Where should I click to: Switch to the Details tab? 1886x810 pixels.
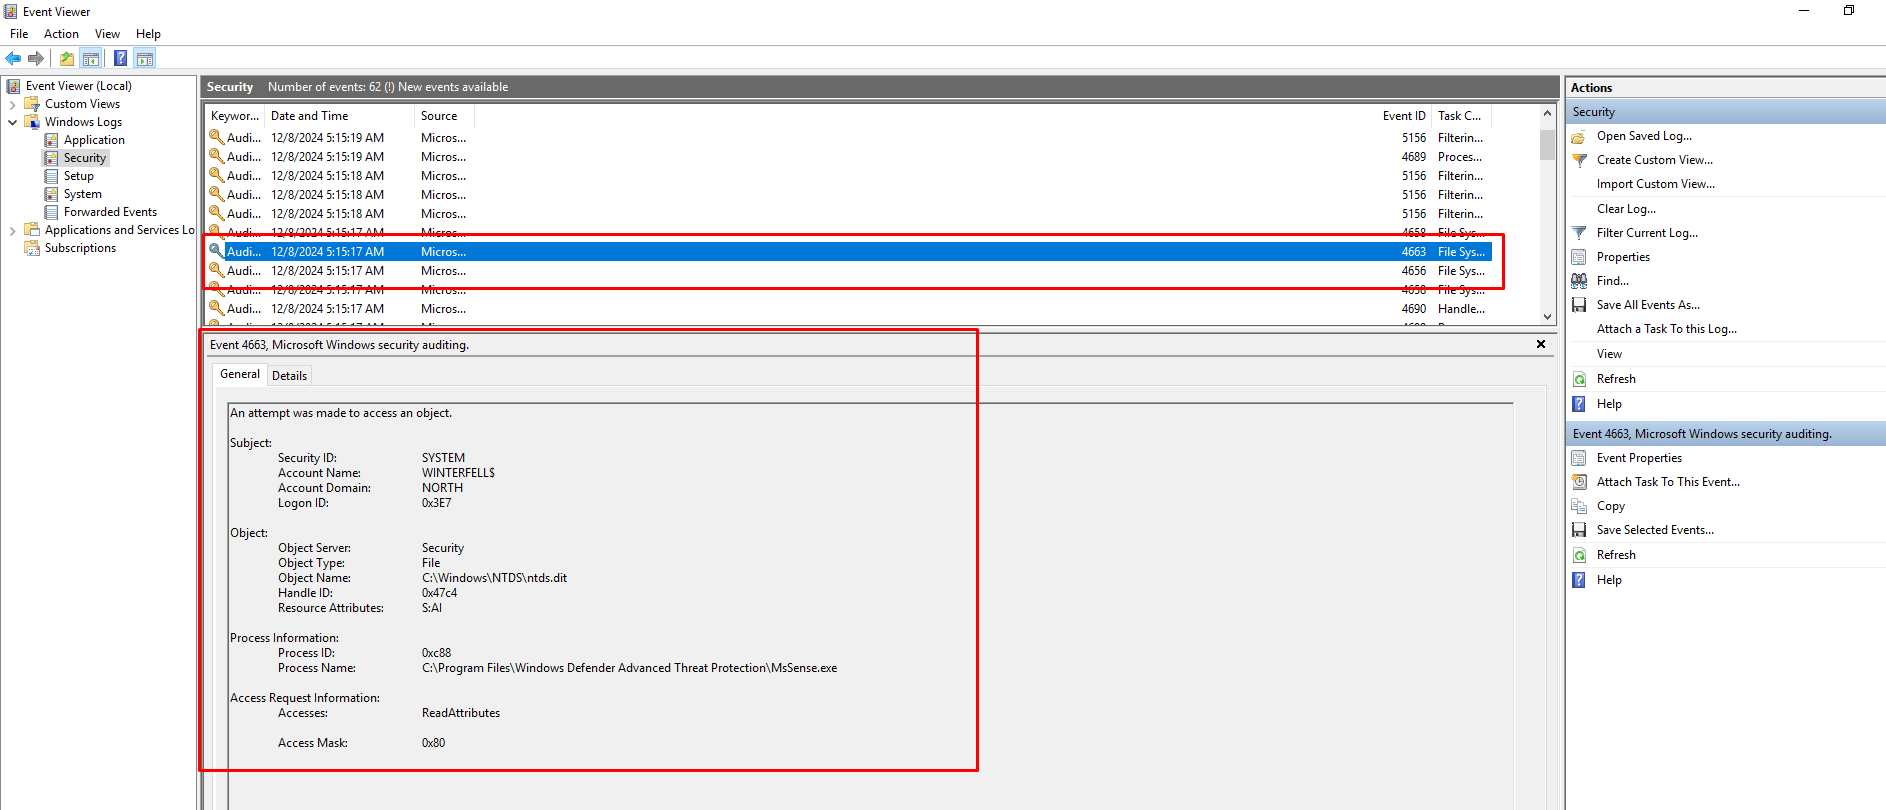coord(289,376)
